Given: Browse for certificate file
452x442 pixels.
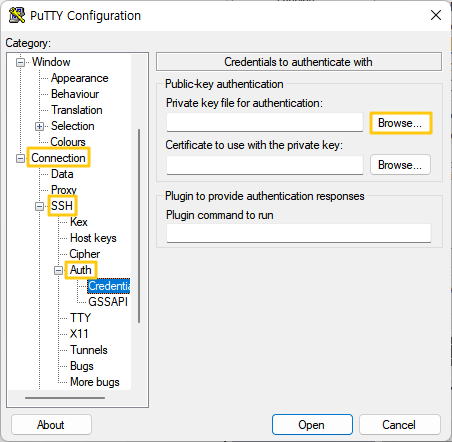Looking at the screenshot, I should (x=400, y=165).
